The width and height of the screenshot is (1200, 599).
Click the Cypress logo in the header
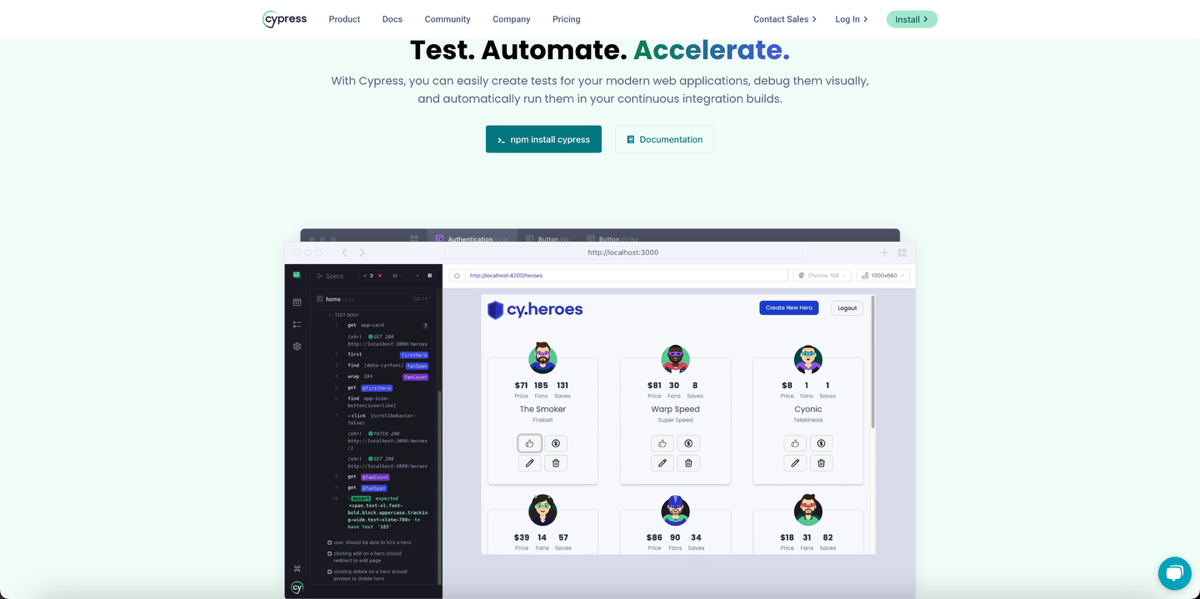(285, 19)
